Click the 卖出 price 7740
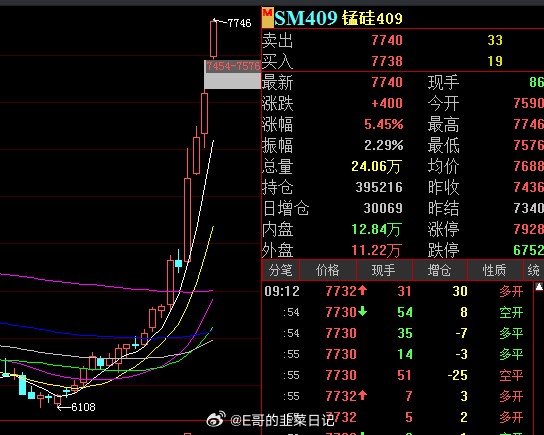Image resolution: width=544 pixels, height=435 pixels. pos(387,40)
